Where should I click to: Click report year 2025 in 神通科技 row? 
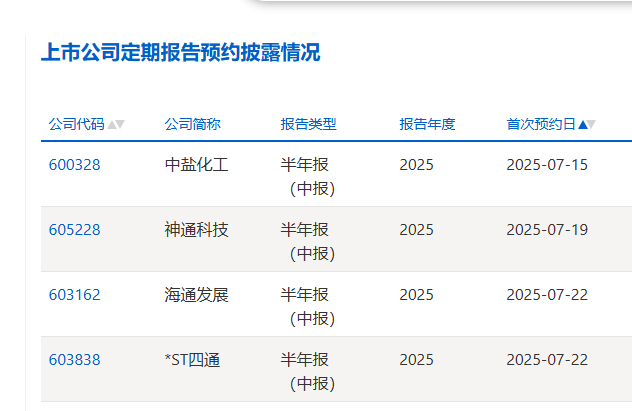pos(416,230)
